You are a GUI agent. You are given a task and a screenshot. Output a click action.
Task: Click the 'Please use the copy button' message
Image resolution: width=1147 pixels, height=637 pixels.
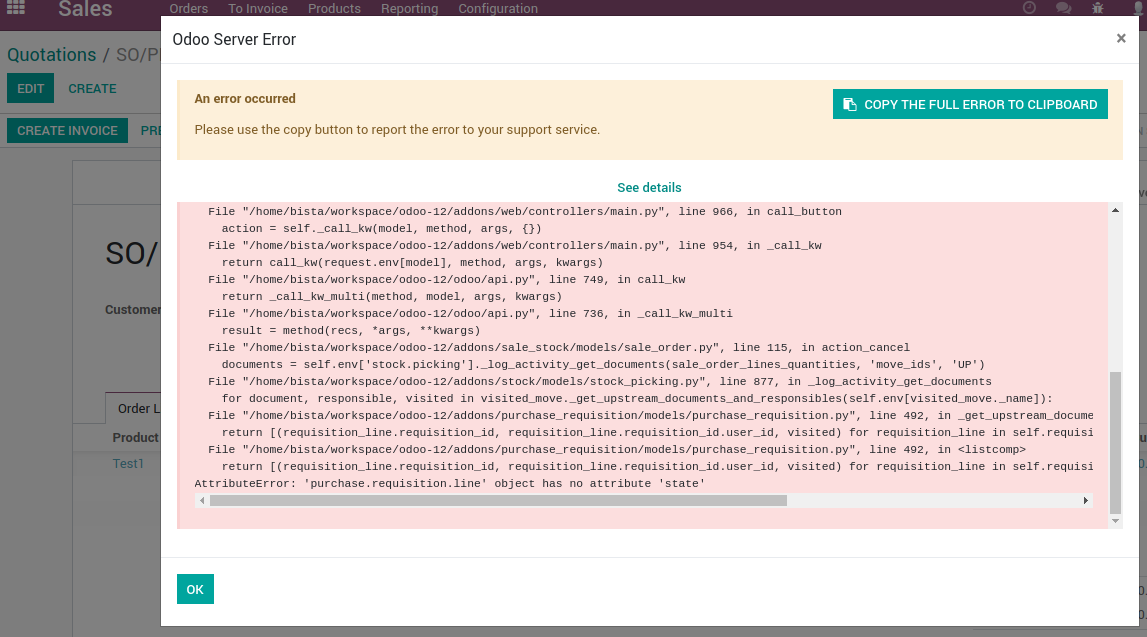click(x=397, y=129)
